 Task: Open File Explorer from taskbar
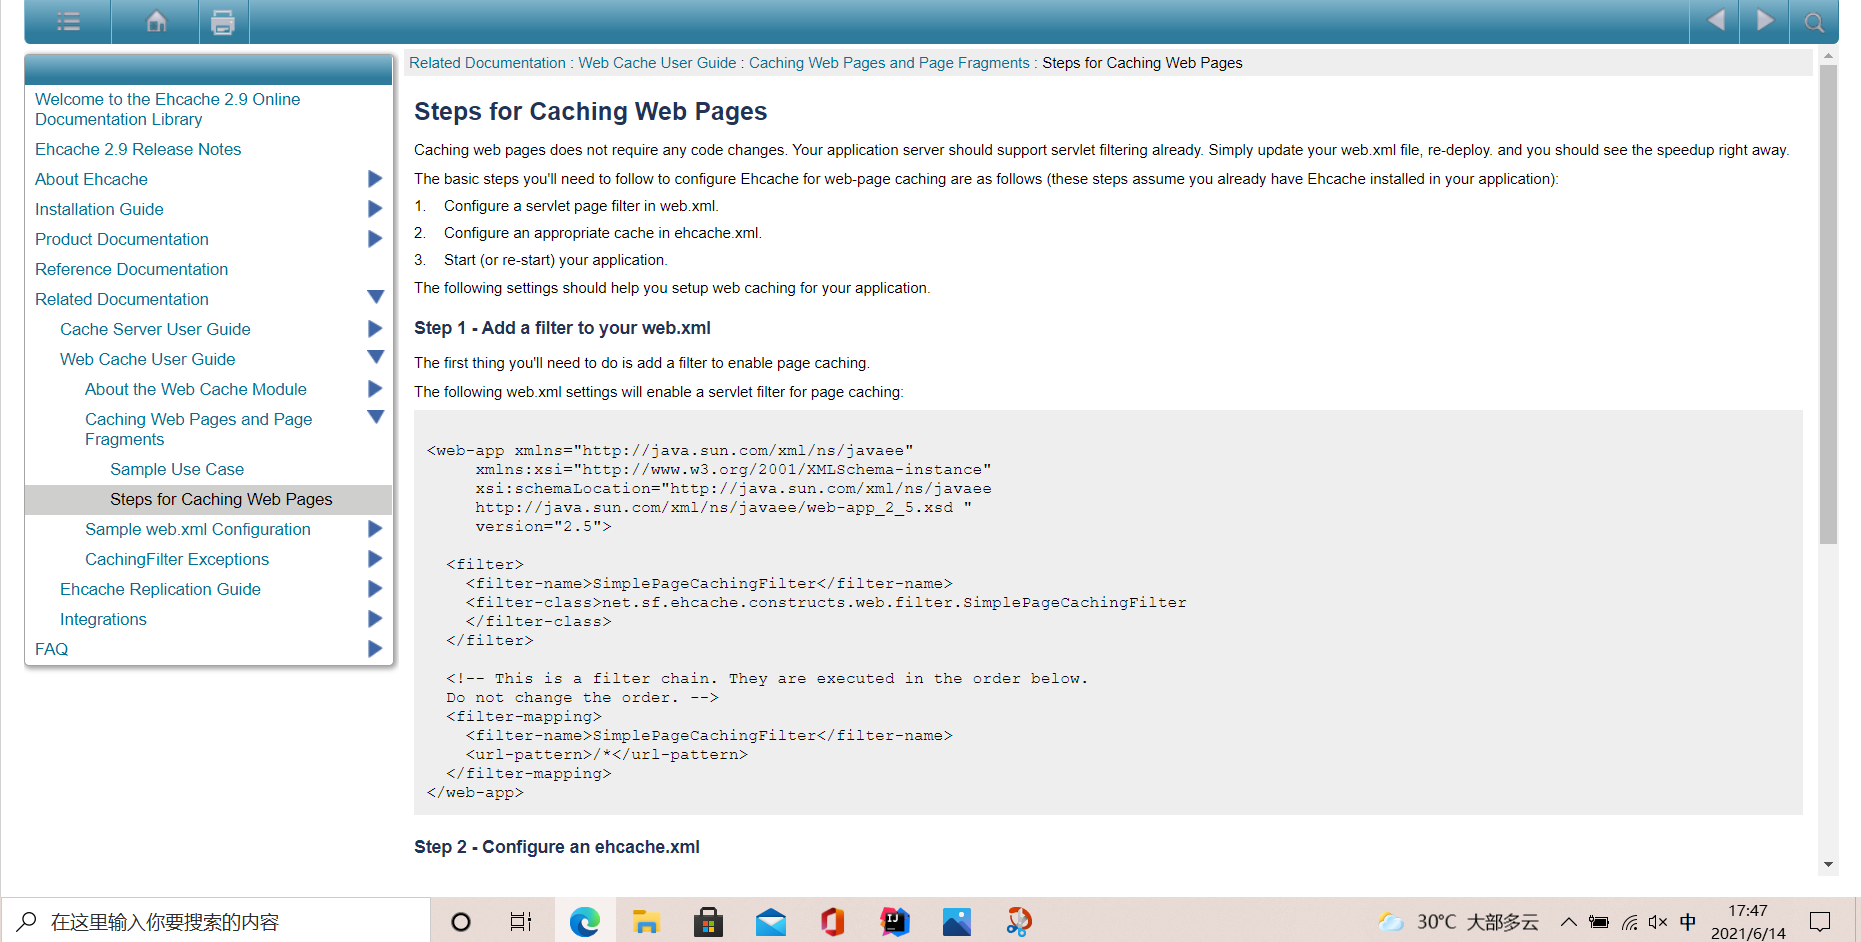click(x=647, y=921)
